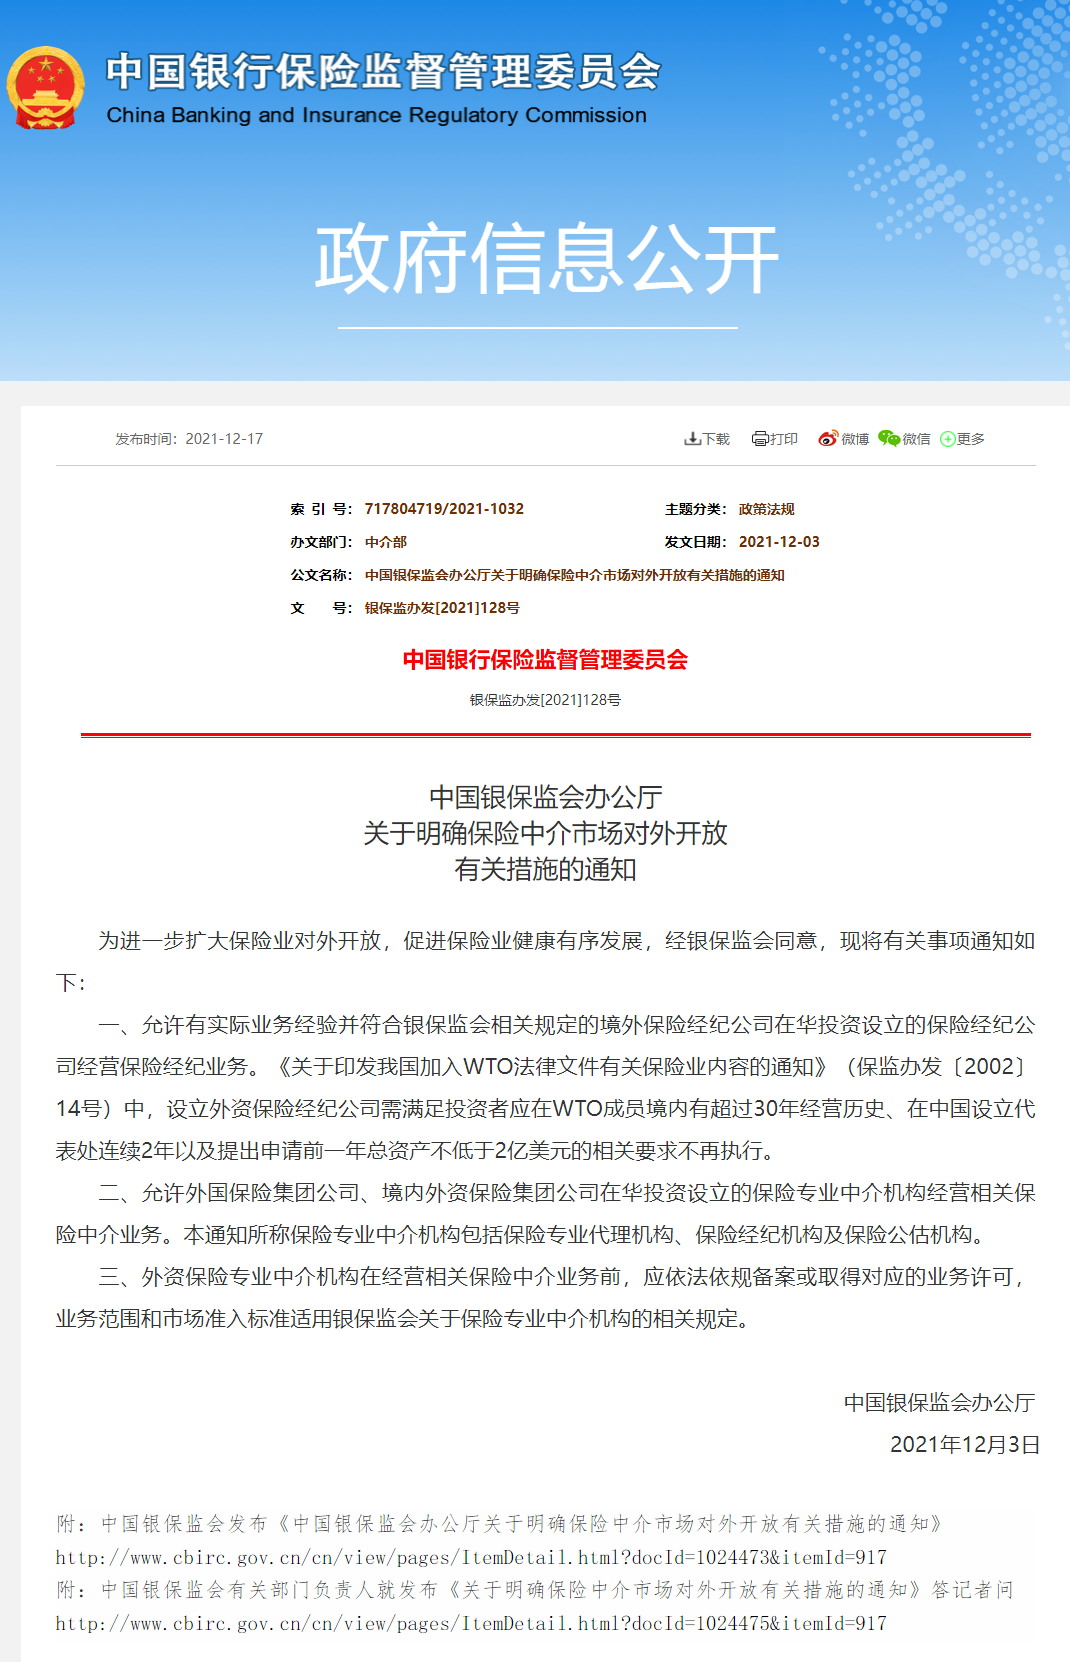Open the URL ending docId=1024473
This screenshot has height=1662, width=1070.
471,1557
